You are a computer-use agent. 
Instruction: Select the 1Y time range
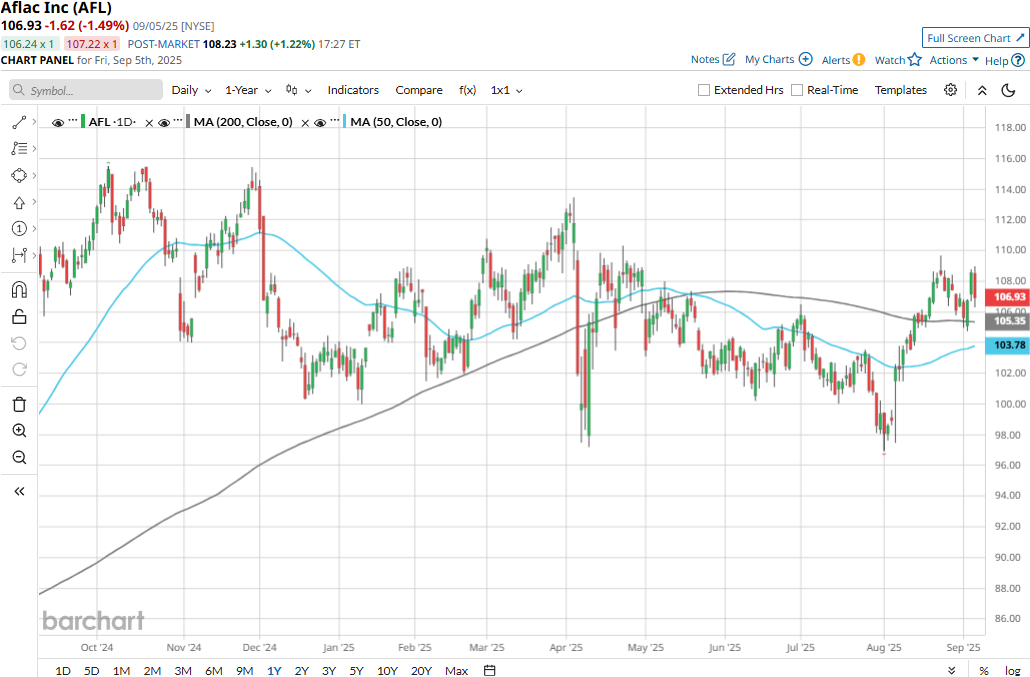point(274,670)
